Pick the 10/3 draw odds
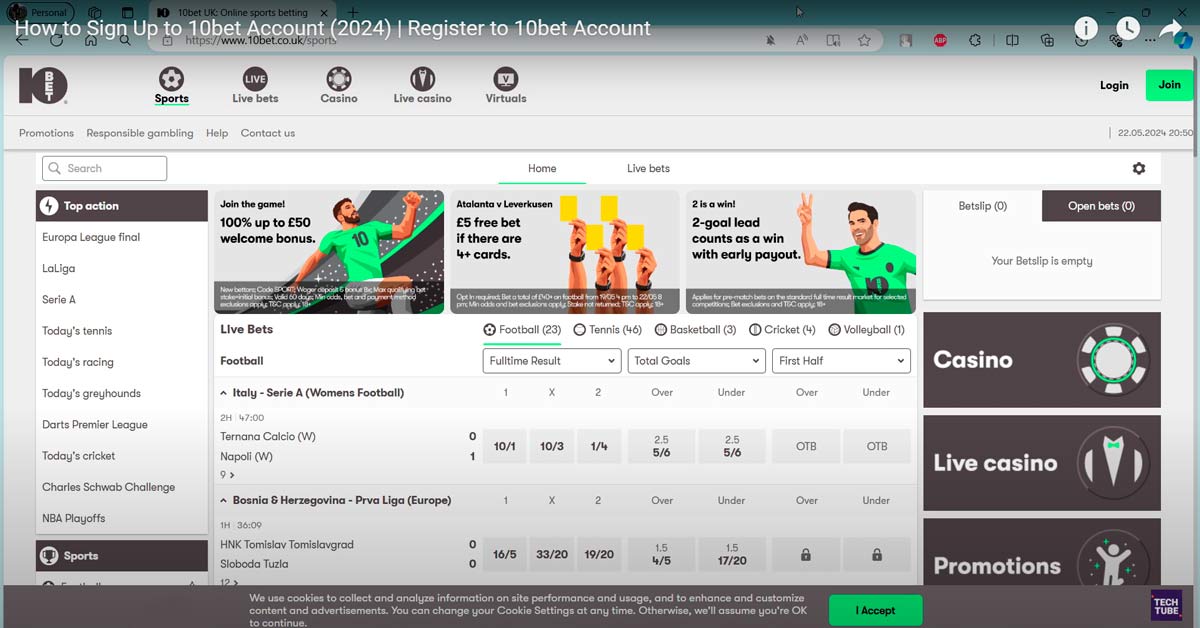Viewport: 1200px width, 628px height. tap(552, 446)
